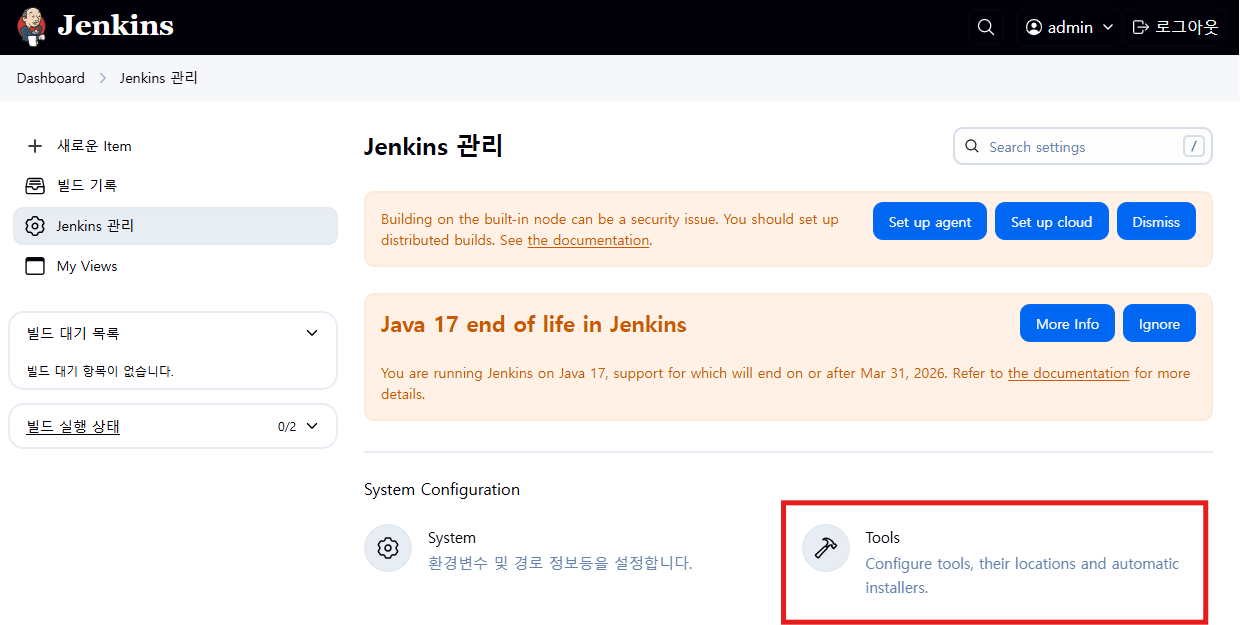Click the admin username text
This screenshot has height=625, width=1240.
[x=1070, y=27]
